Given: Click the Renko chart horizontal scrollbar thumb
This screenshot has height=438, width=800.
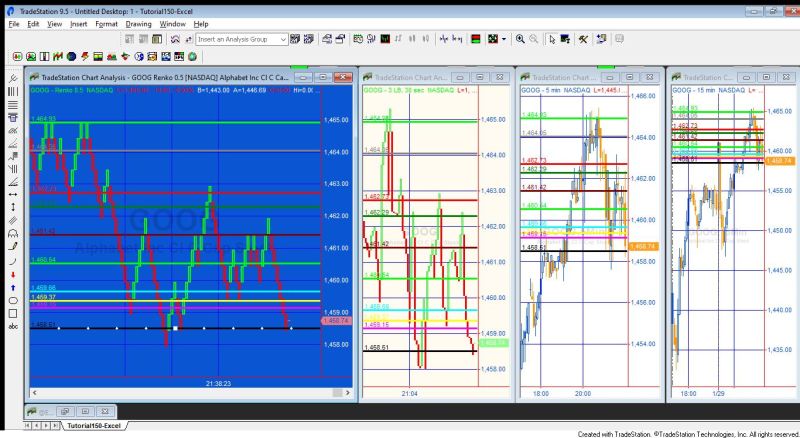Looking at the screenshot, I should coord(337,393).
